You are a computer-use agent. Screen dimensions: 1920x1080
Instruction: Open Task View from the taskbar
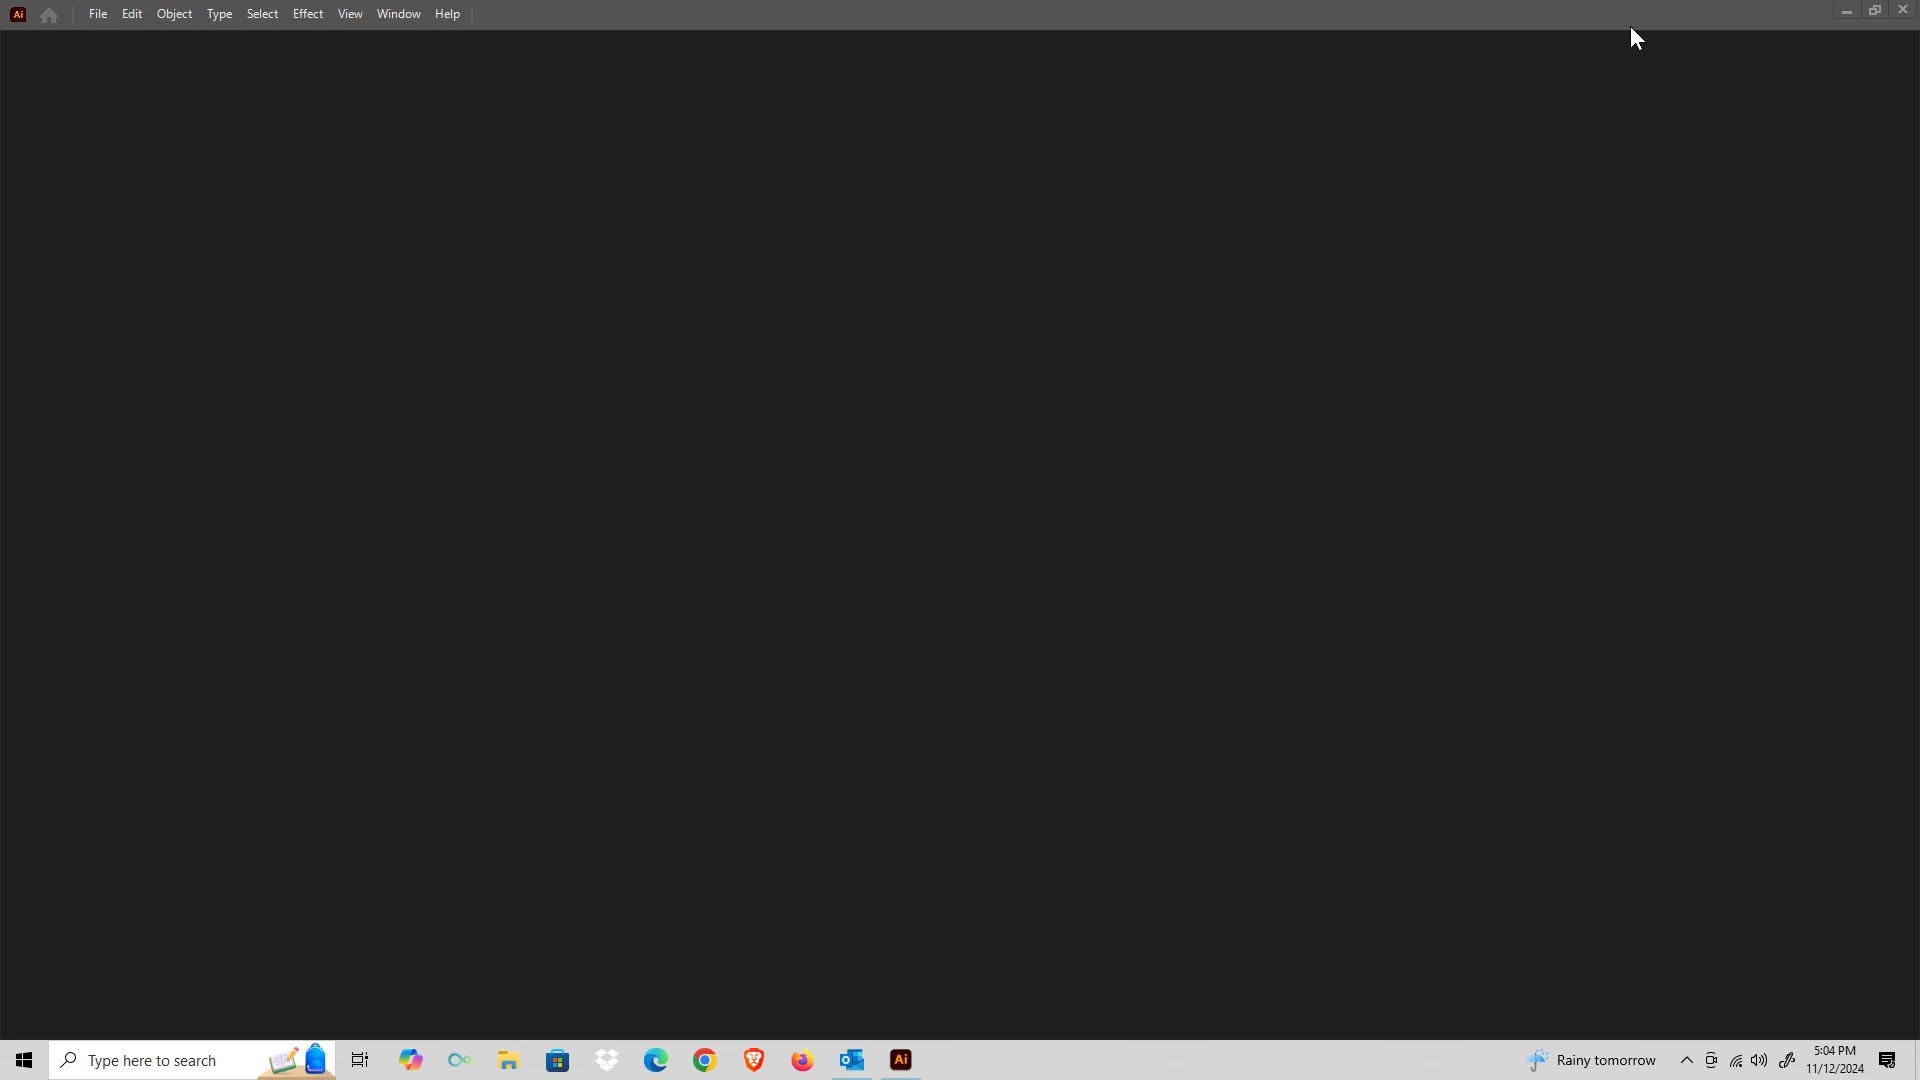click(x=360, y=1060)
